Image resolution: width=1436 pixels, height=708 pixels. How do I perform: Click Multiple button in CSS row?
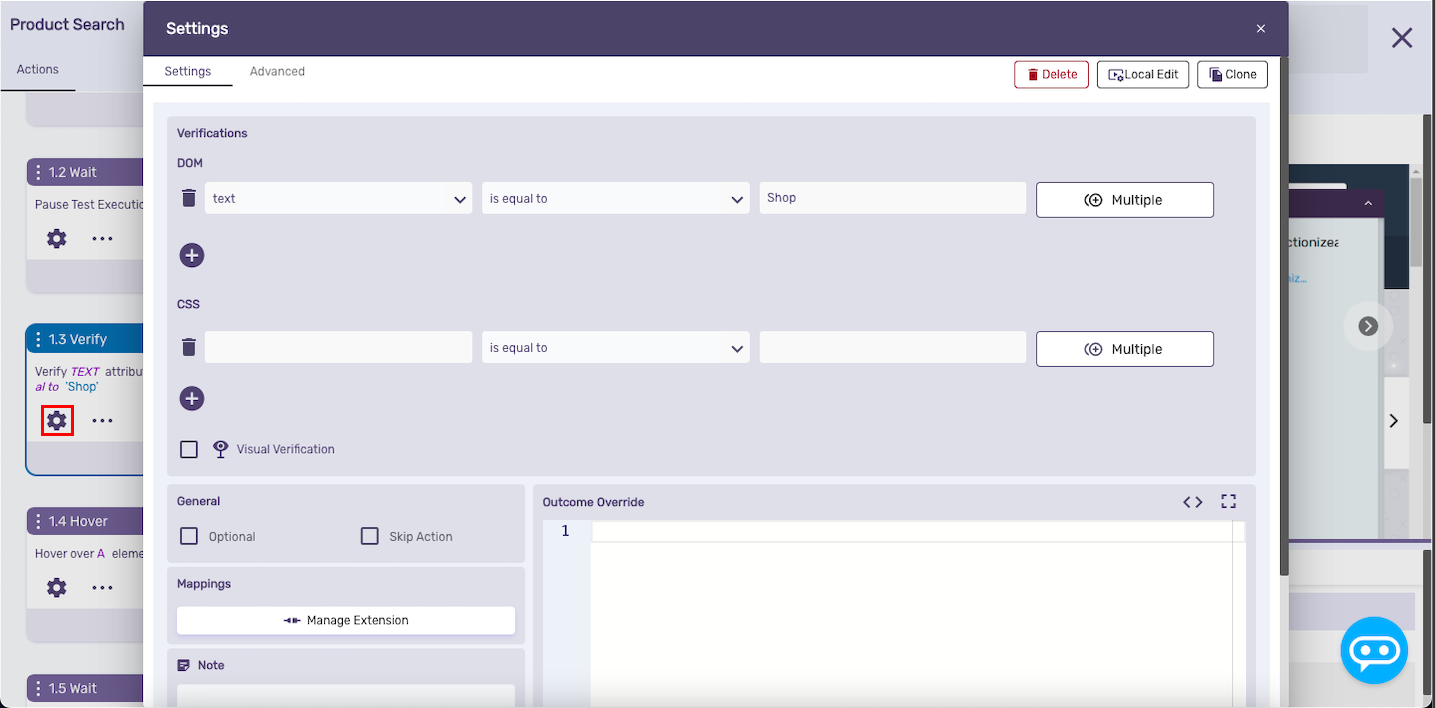[1124, 349]
